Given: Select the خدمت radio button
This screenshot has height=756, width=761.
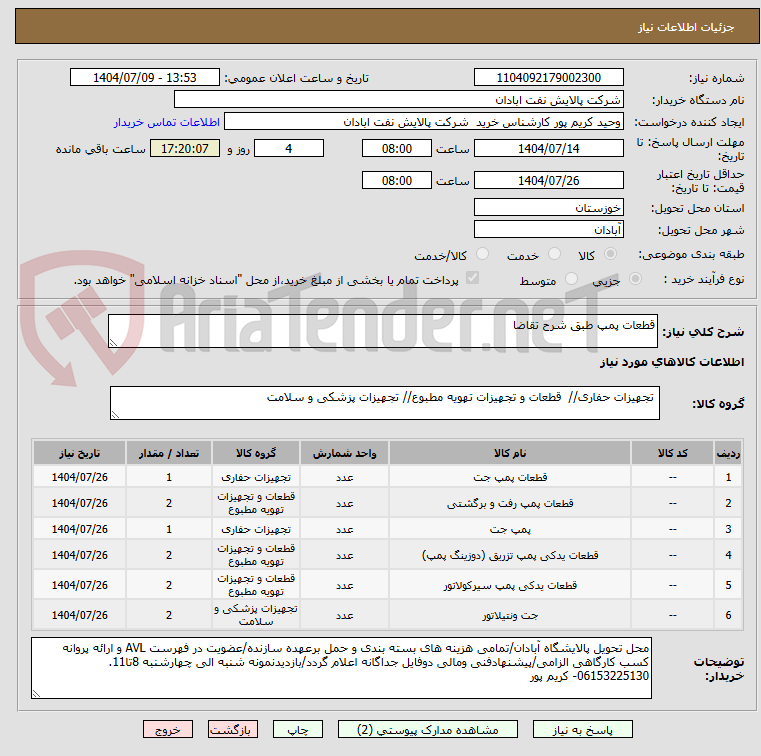Looking at the screenshot, I should (554, 254).
